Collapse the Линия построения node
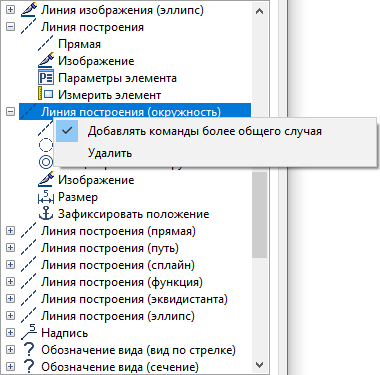 10,27
